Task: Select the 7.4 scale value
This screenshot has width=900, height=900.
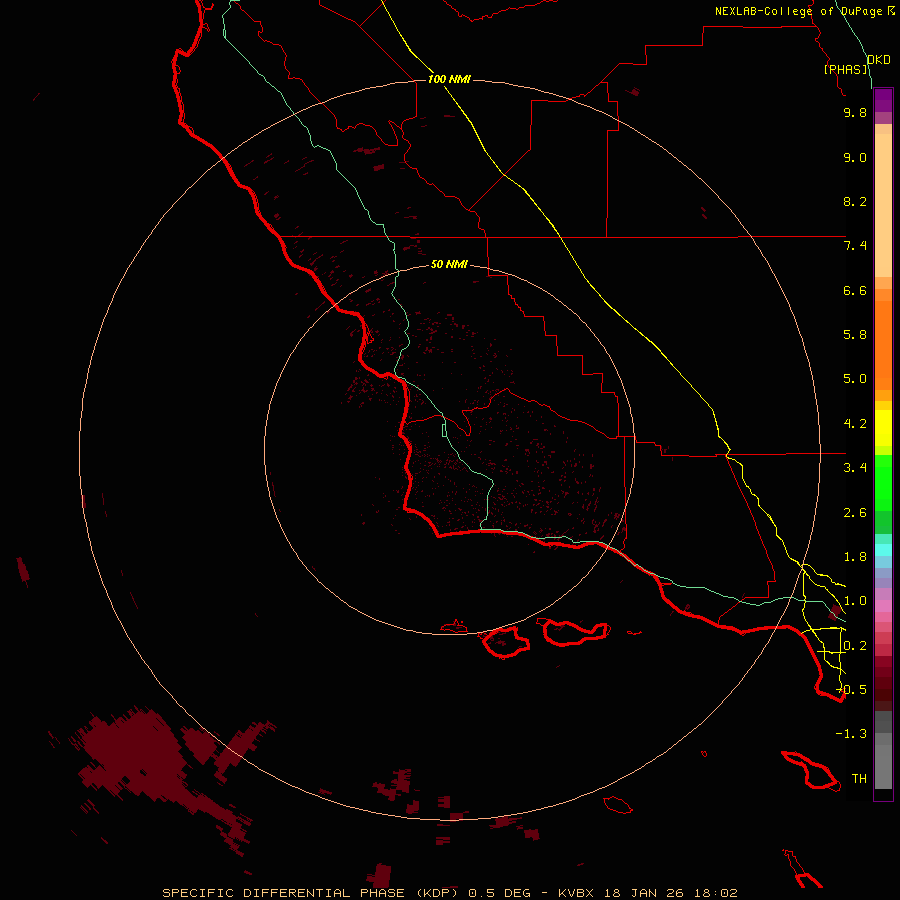Action: [855, 246]
